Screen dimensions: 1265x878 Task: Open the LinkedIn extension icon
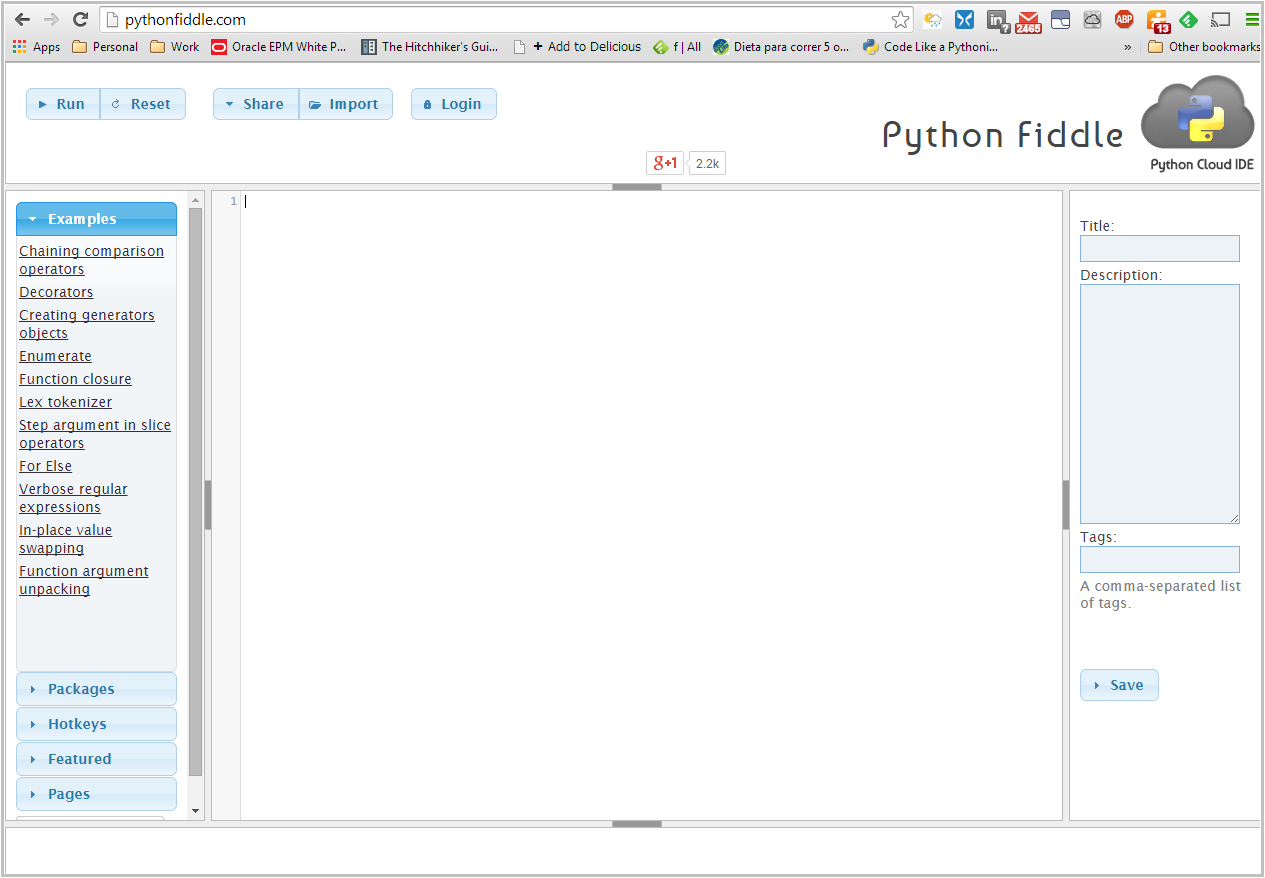(x=997, y=20)
